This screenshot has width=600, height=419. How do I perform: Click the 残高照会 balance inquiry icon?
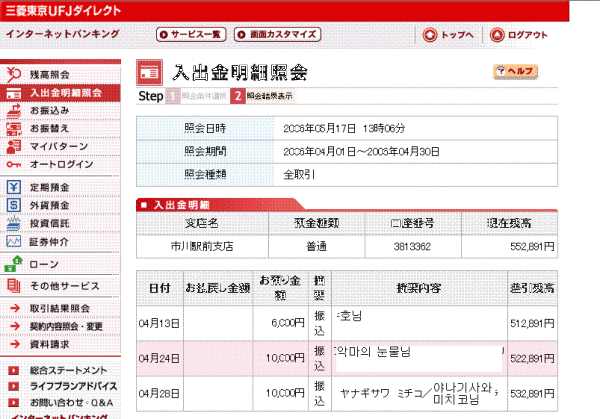14,75
